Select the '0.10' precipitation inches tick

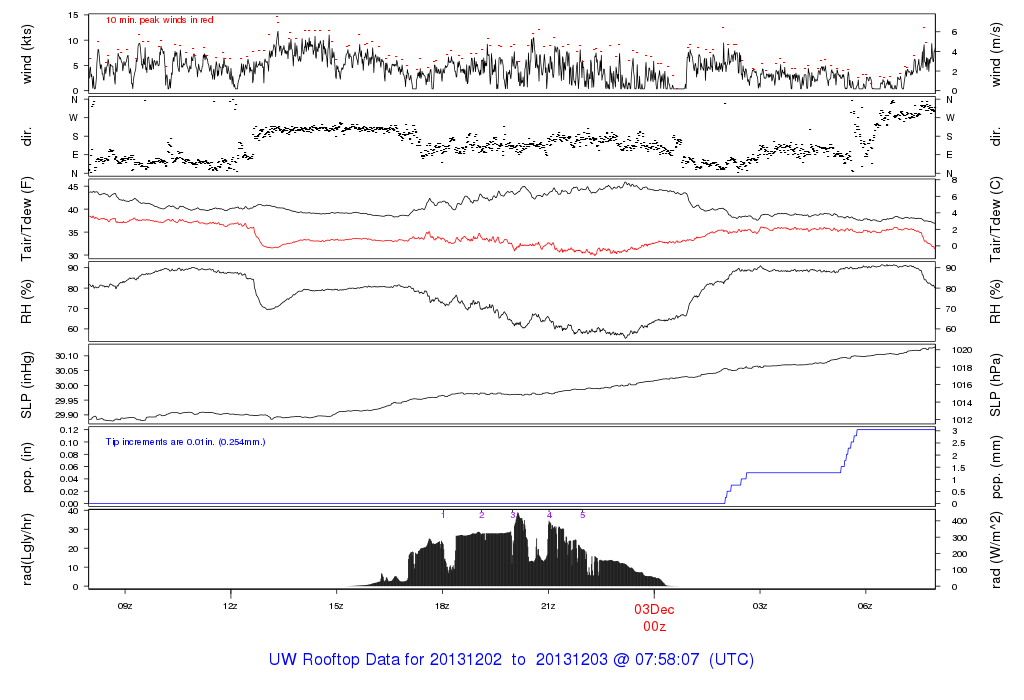(69, 442)
